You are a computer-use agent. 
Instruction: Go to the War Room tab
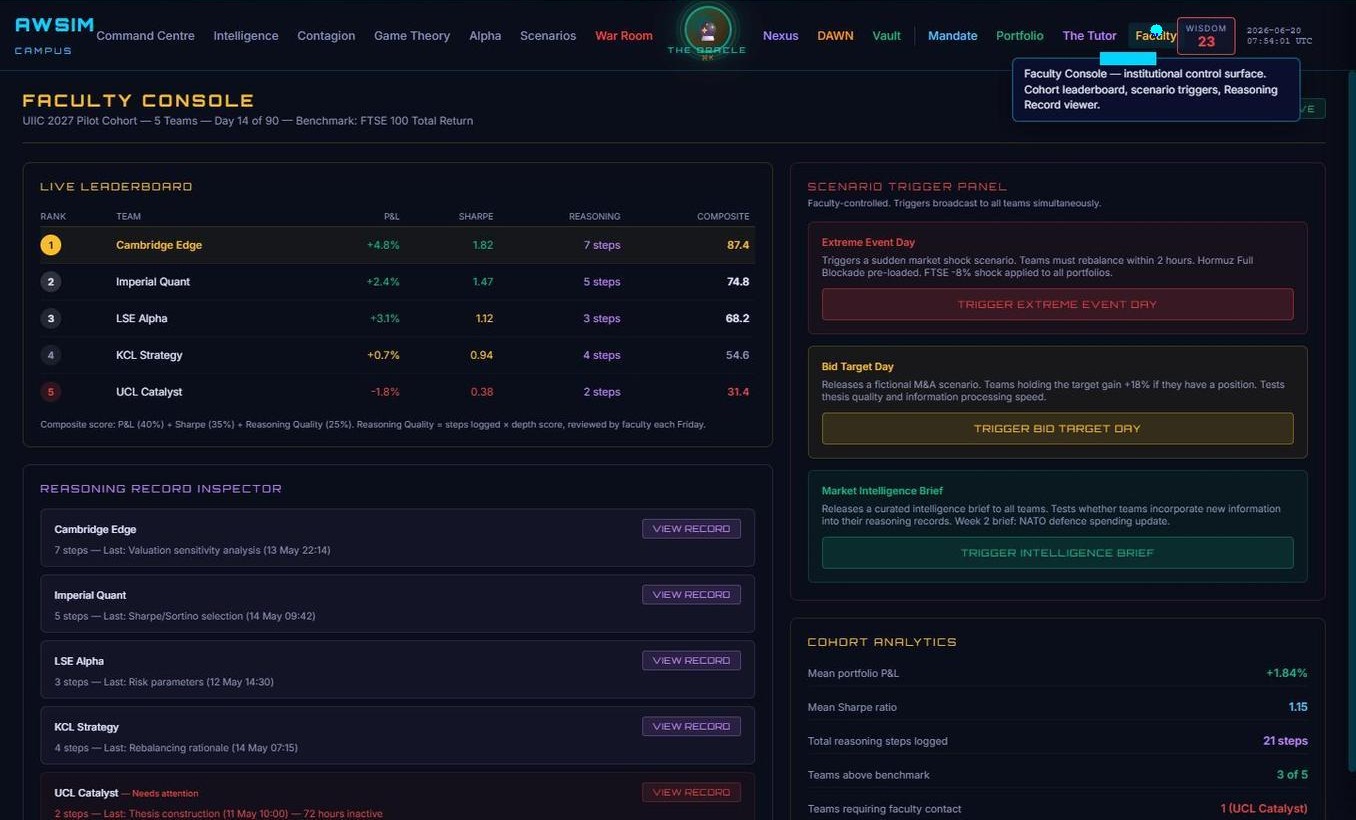[x=624, y=36]
